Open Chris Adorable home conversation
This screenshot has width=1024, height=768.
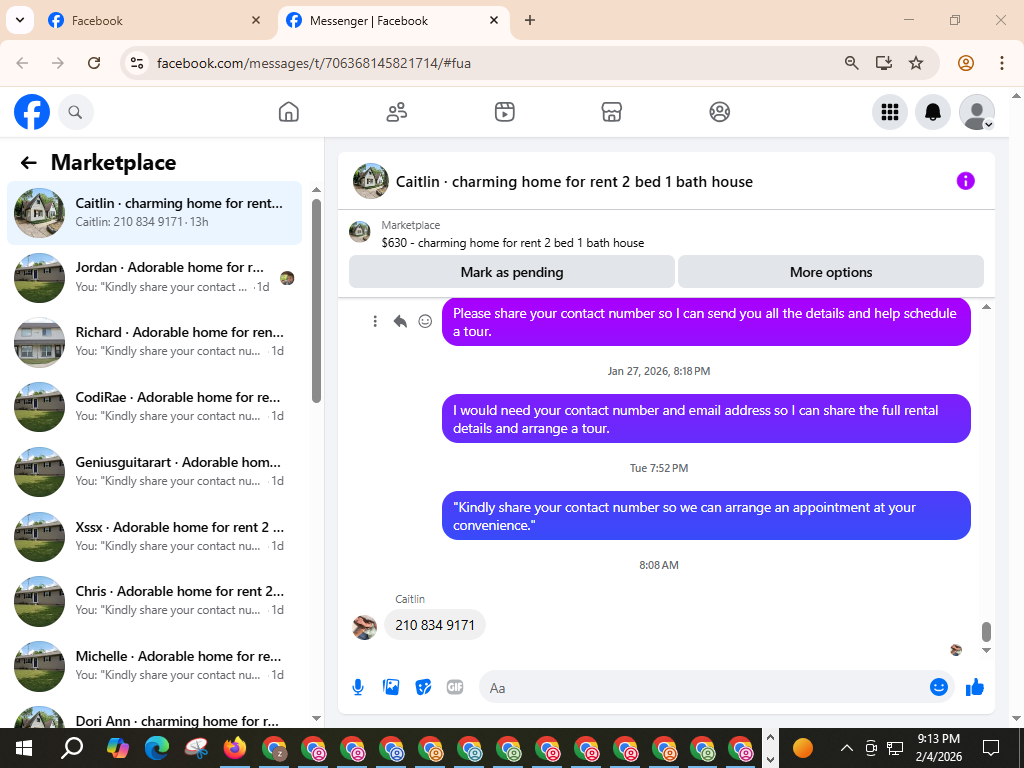point(155,601)
